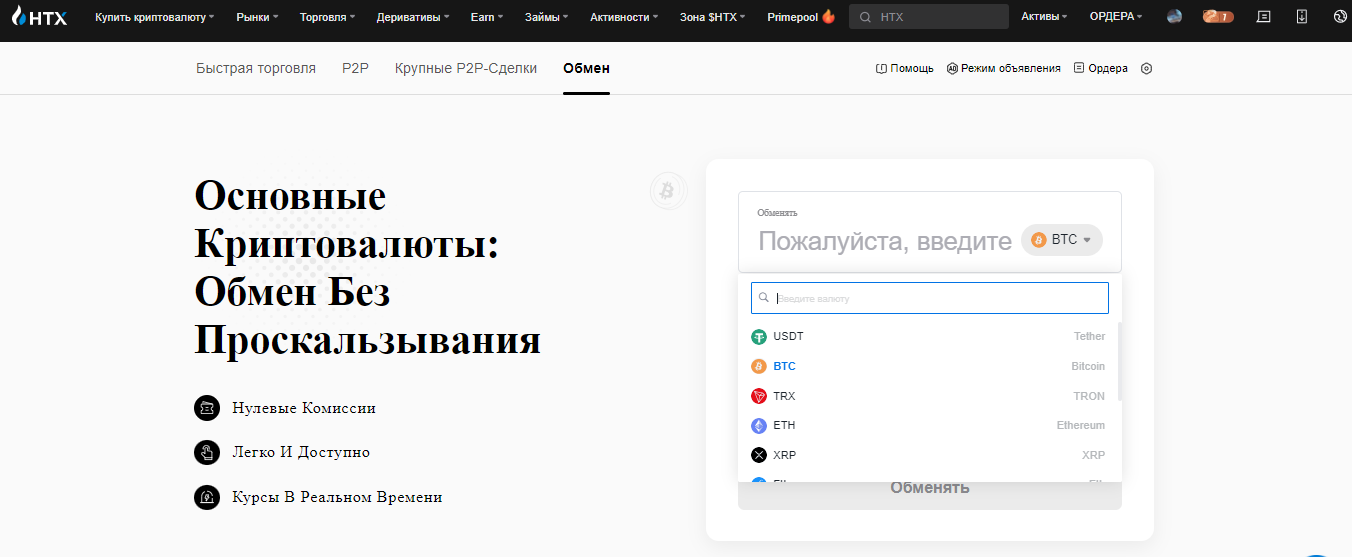
Task: Expand the Earn menu
Action: 487,17
